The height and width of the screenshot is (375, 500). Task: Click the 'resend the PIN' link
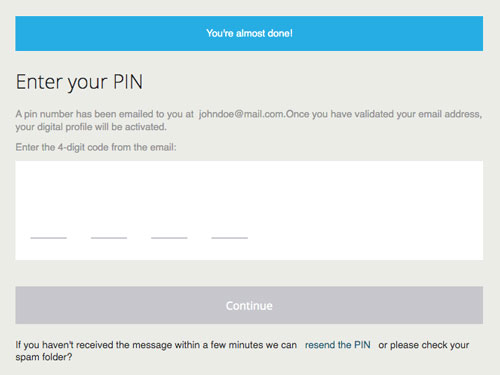click(x=338, y=345)
